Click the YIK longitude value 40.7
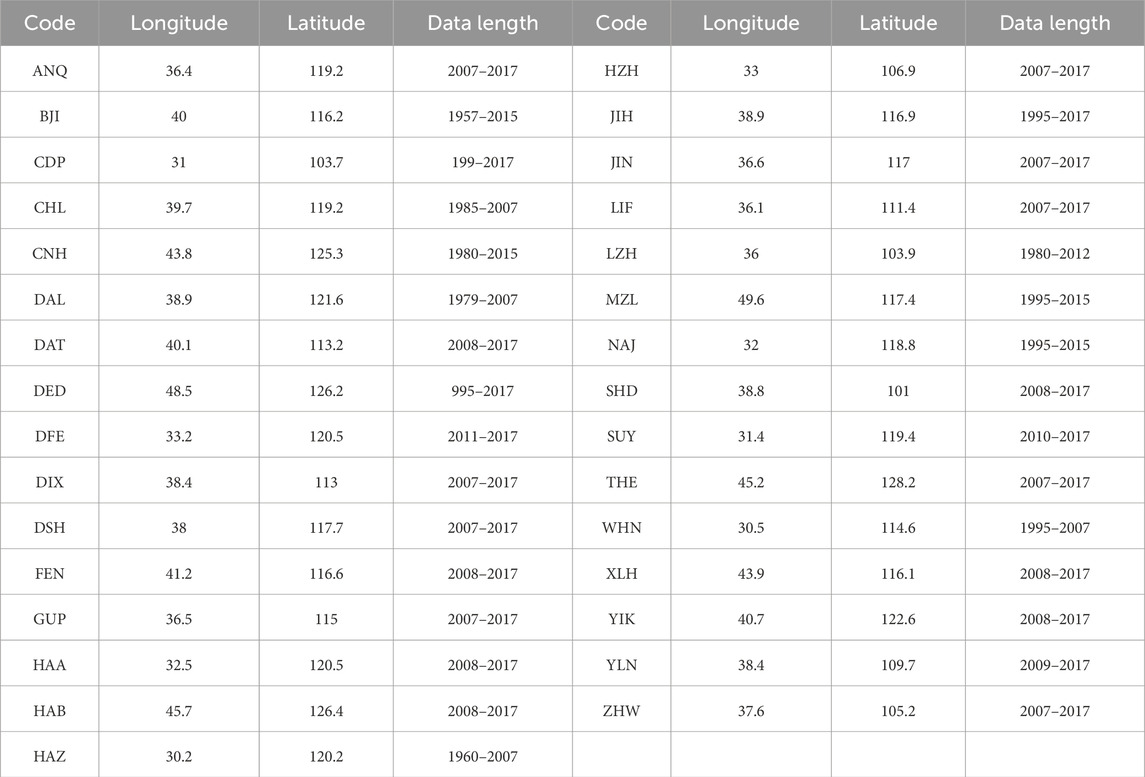1145x777 pixels. [x=751, y=619]
